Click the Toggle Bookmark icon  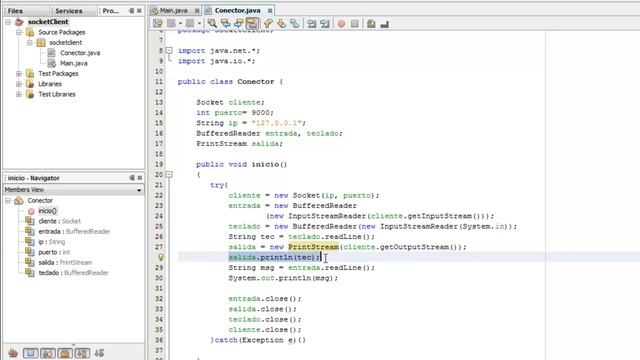295,24
